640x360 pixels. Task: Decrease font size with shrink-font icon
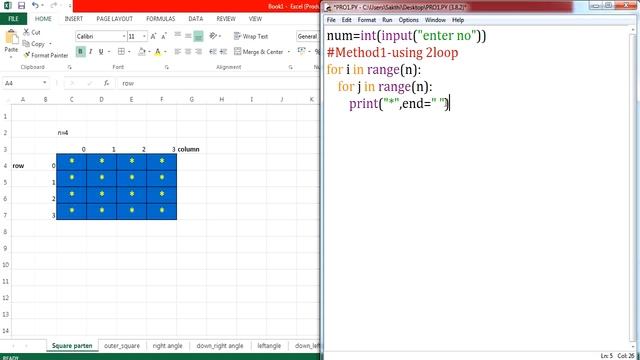coord(164,36)
